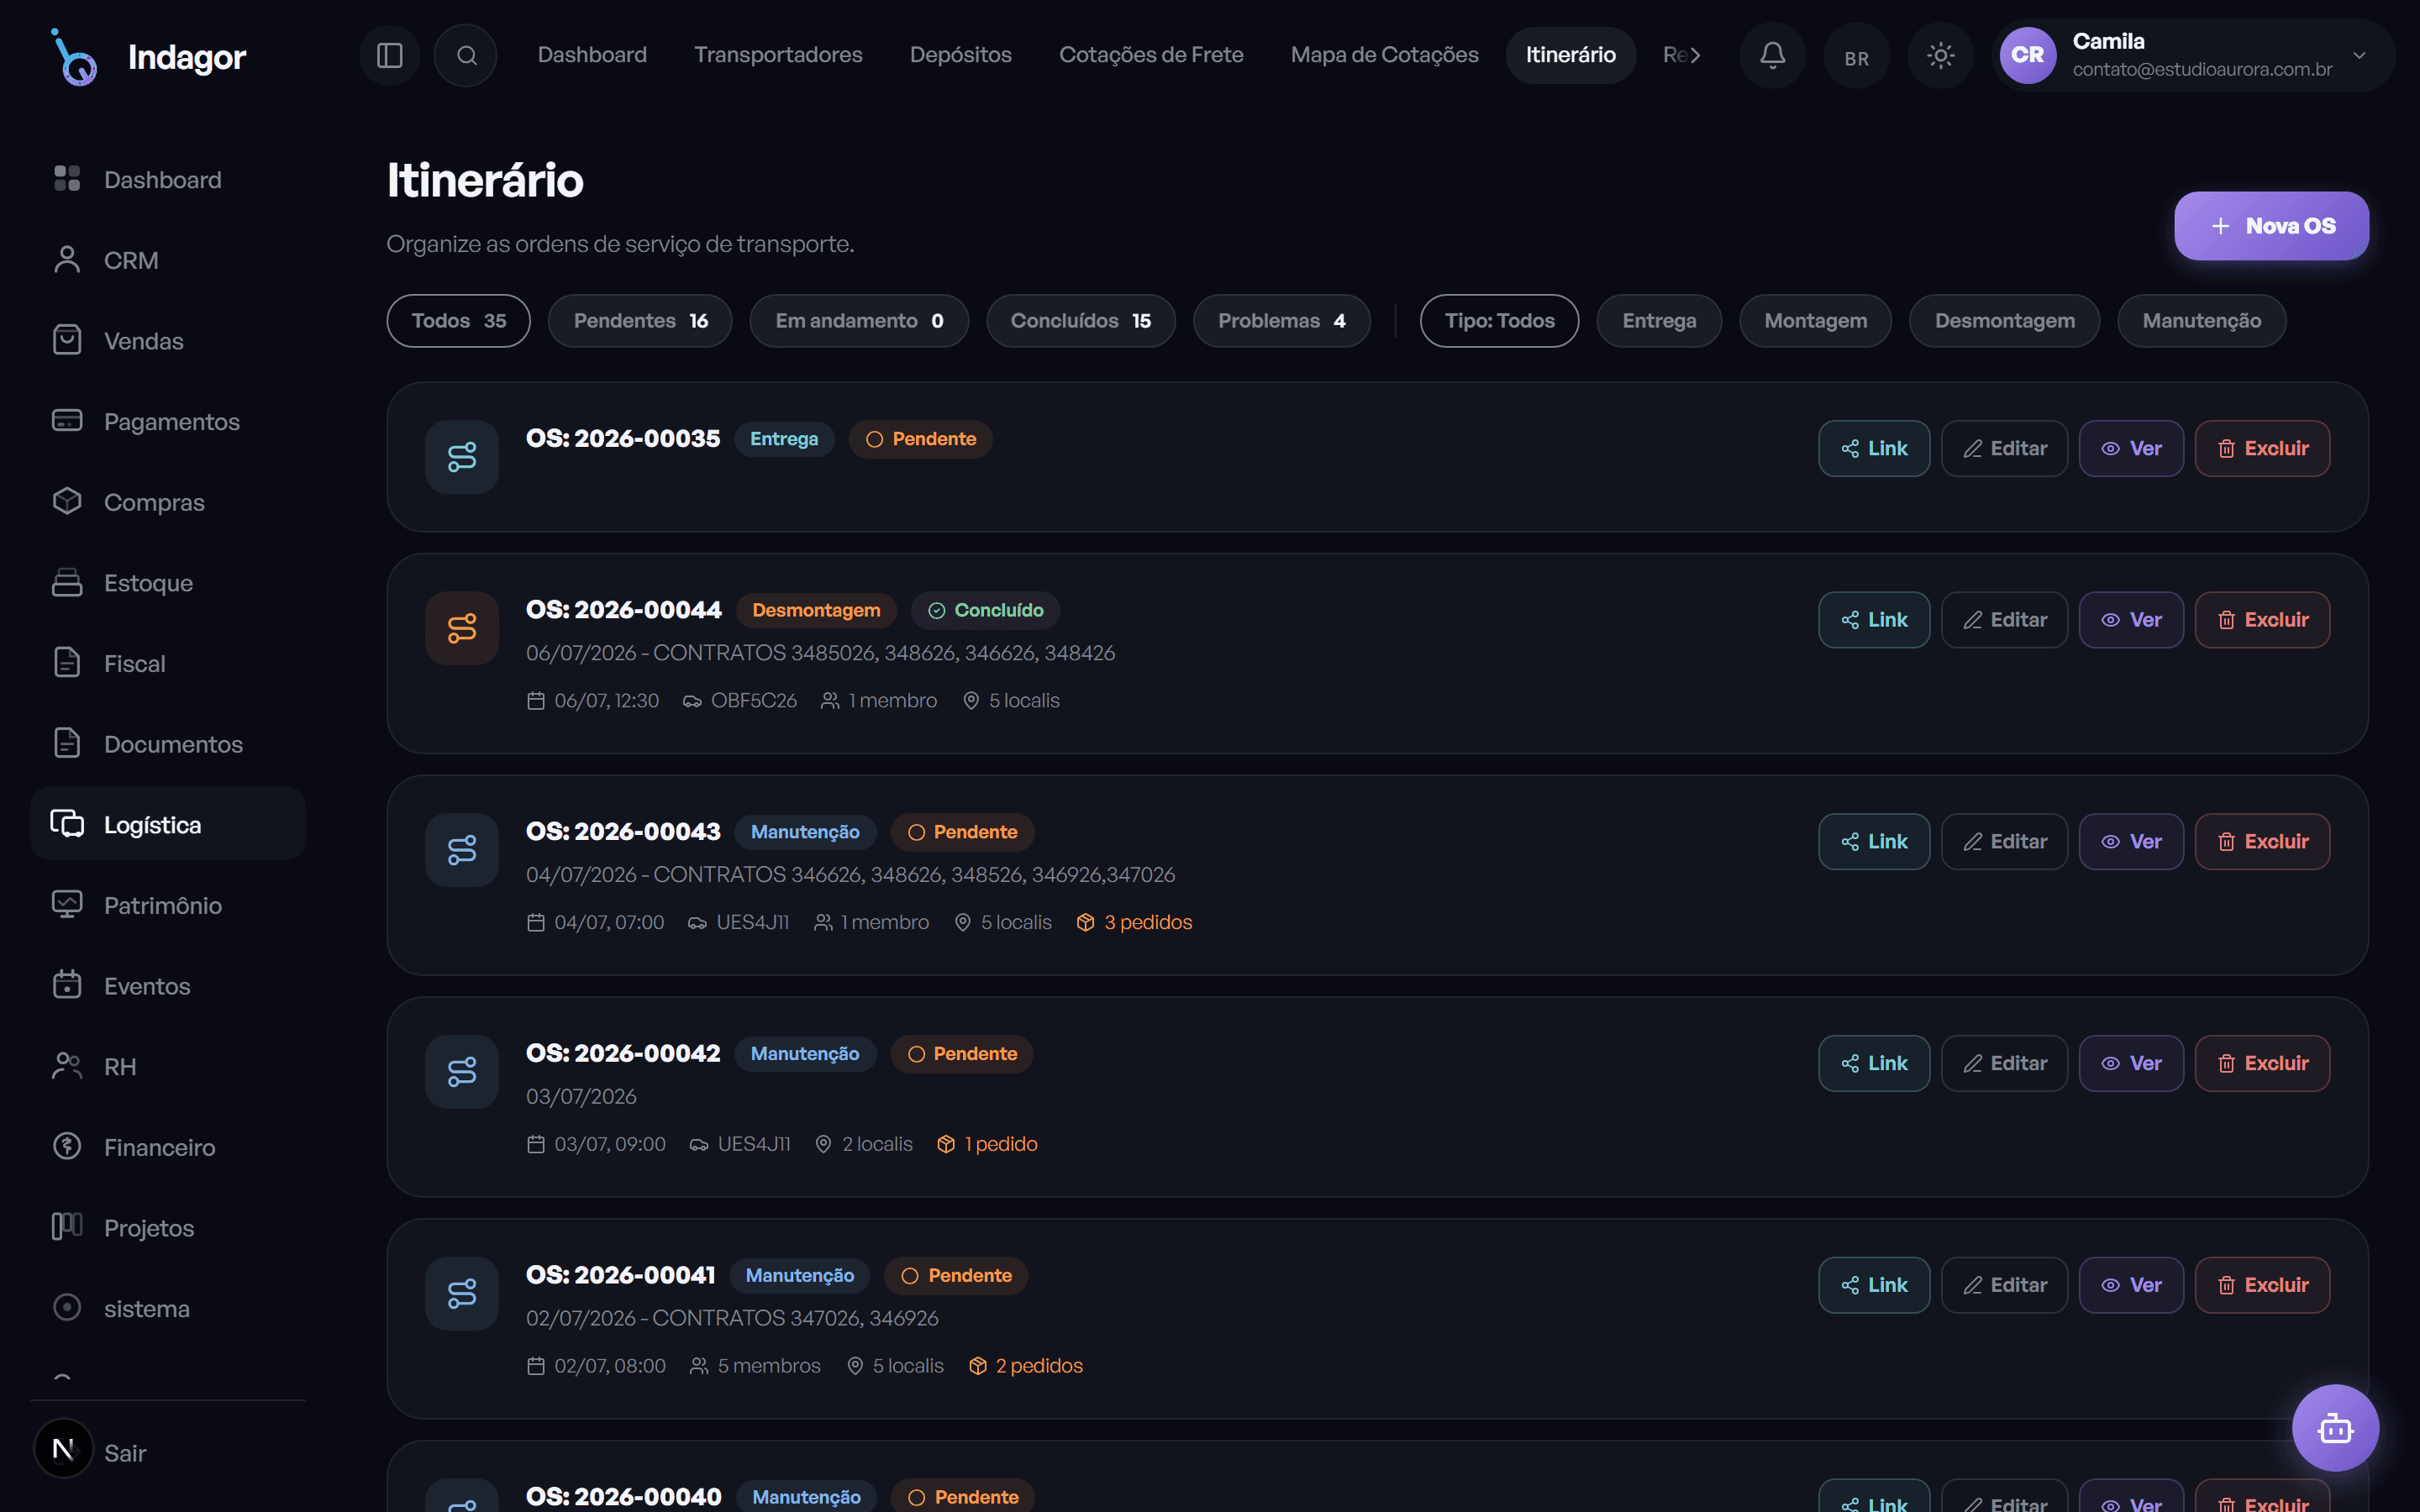Screen dimensions: 2420x1512
Task: Open sistema in the sidebar
Action: pos(167,1309)
